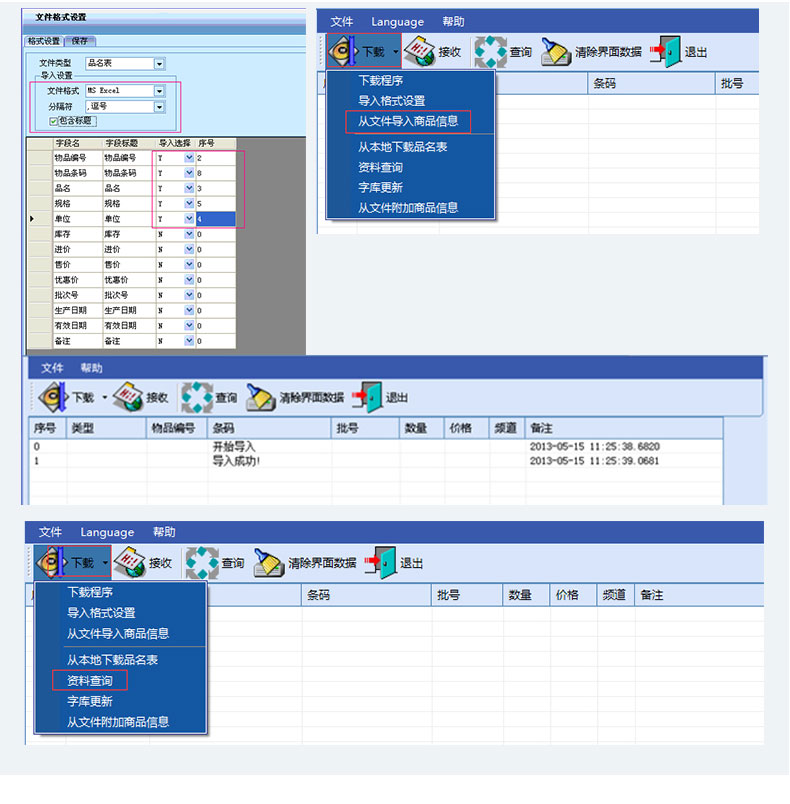
Task: Open the Language menu in the bottom window
Action: coord(107,532)
